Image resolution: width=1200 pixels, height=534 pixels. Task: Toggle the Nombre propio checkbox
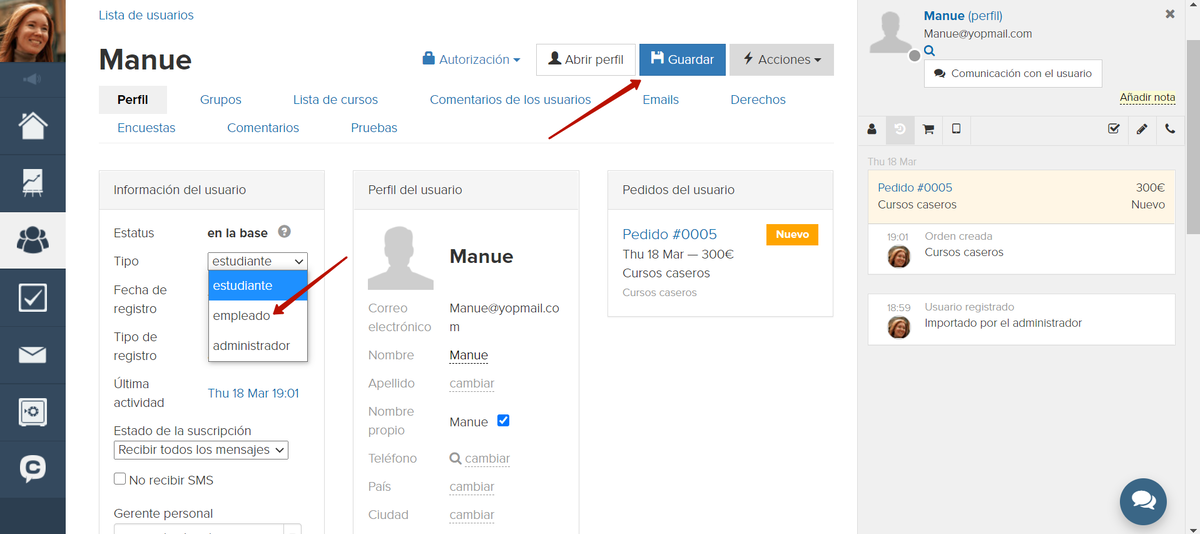click(503, 421)
